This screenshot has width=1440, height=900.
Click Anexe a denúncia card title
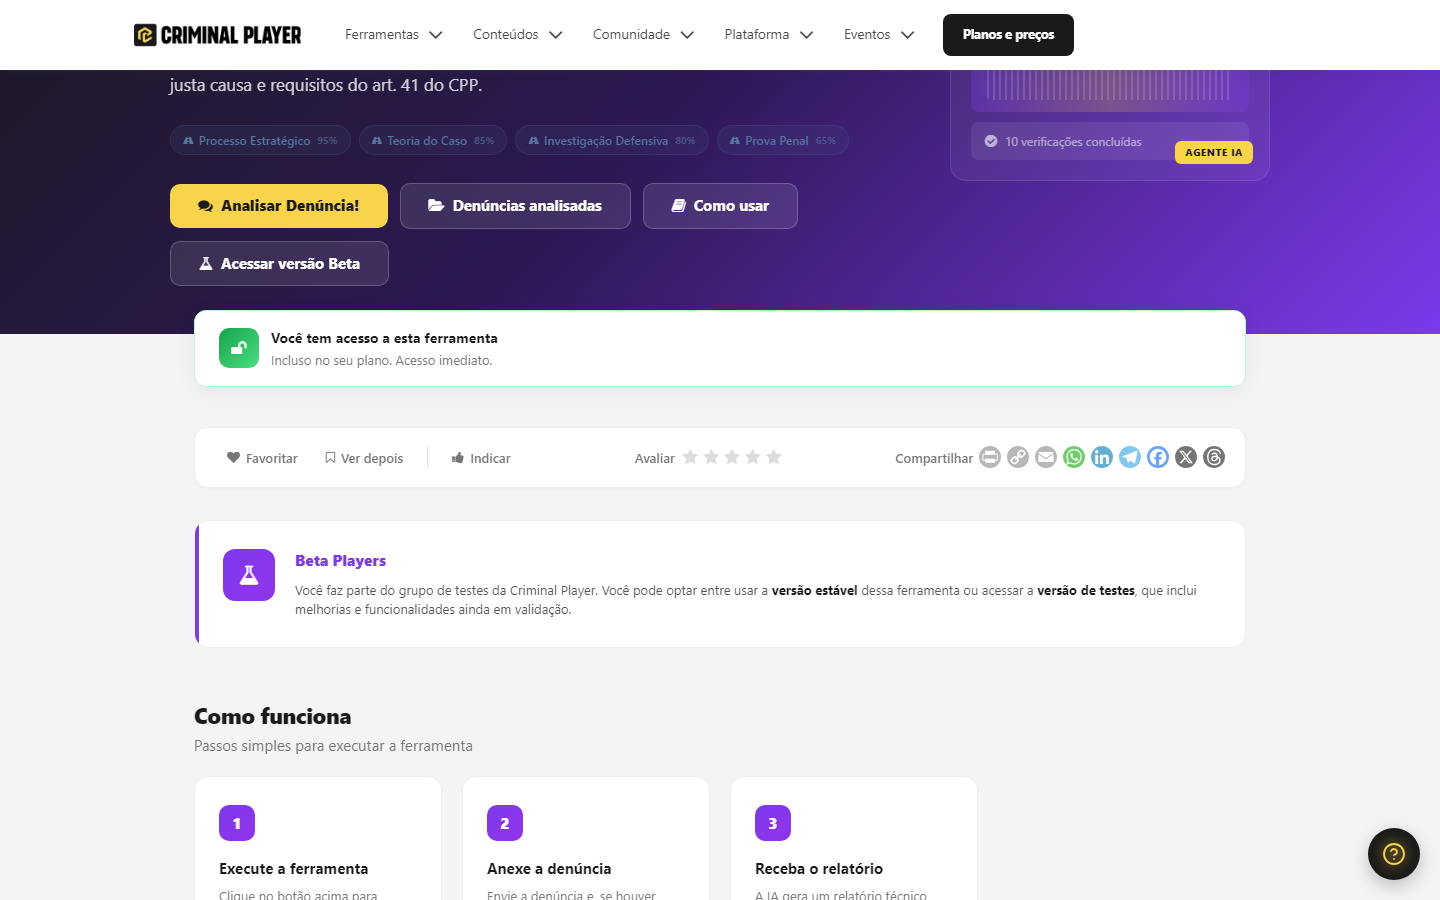click(x=549, y=869)
